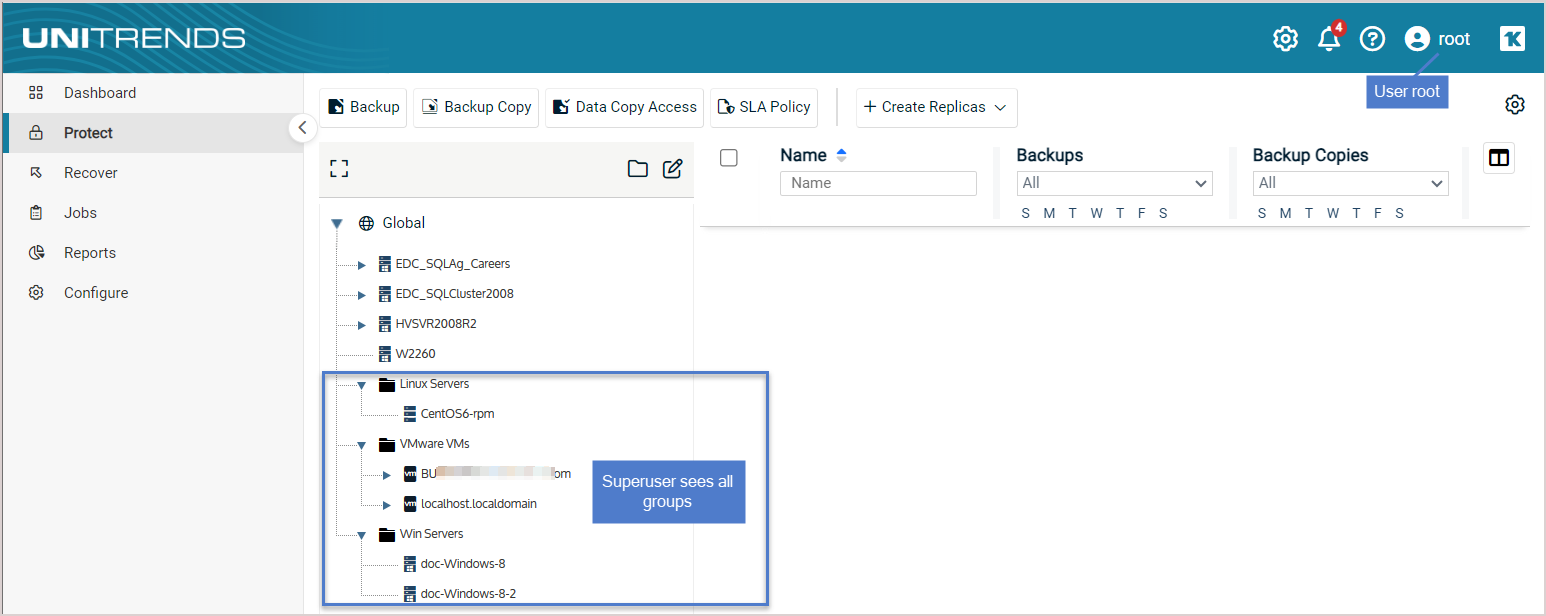Select Protect in sidebar
This screenshot has height=616, width=1546.
[x=152, y=133]
